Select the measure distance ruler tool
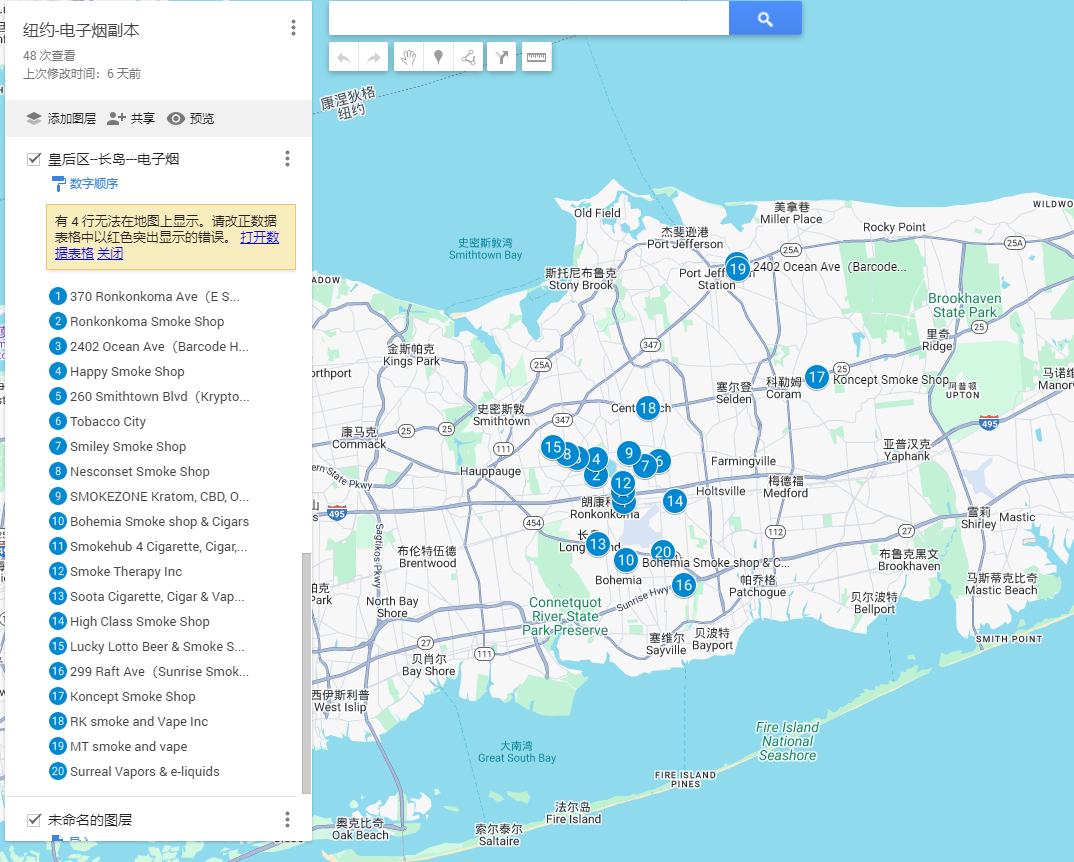Viewport: 1074px width, 862px height. click(537, 57)
